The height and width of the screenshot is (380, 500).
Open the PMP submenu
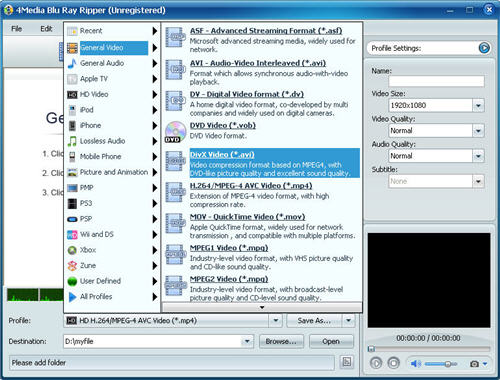(112, 188)
